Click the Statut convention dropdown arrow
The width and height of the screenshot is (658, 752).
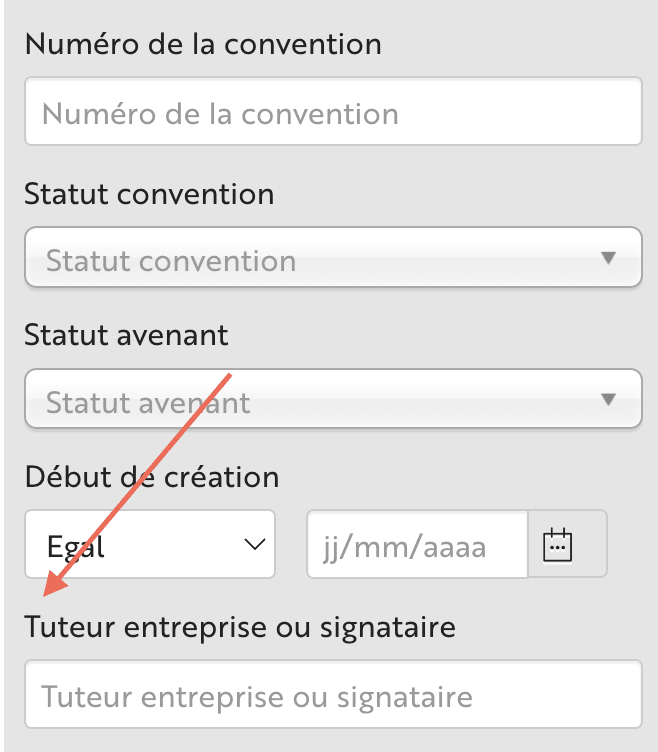607,259
